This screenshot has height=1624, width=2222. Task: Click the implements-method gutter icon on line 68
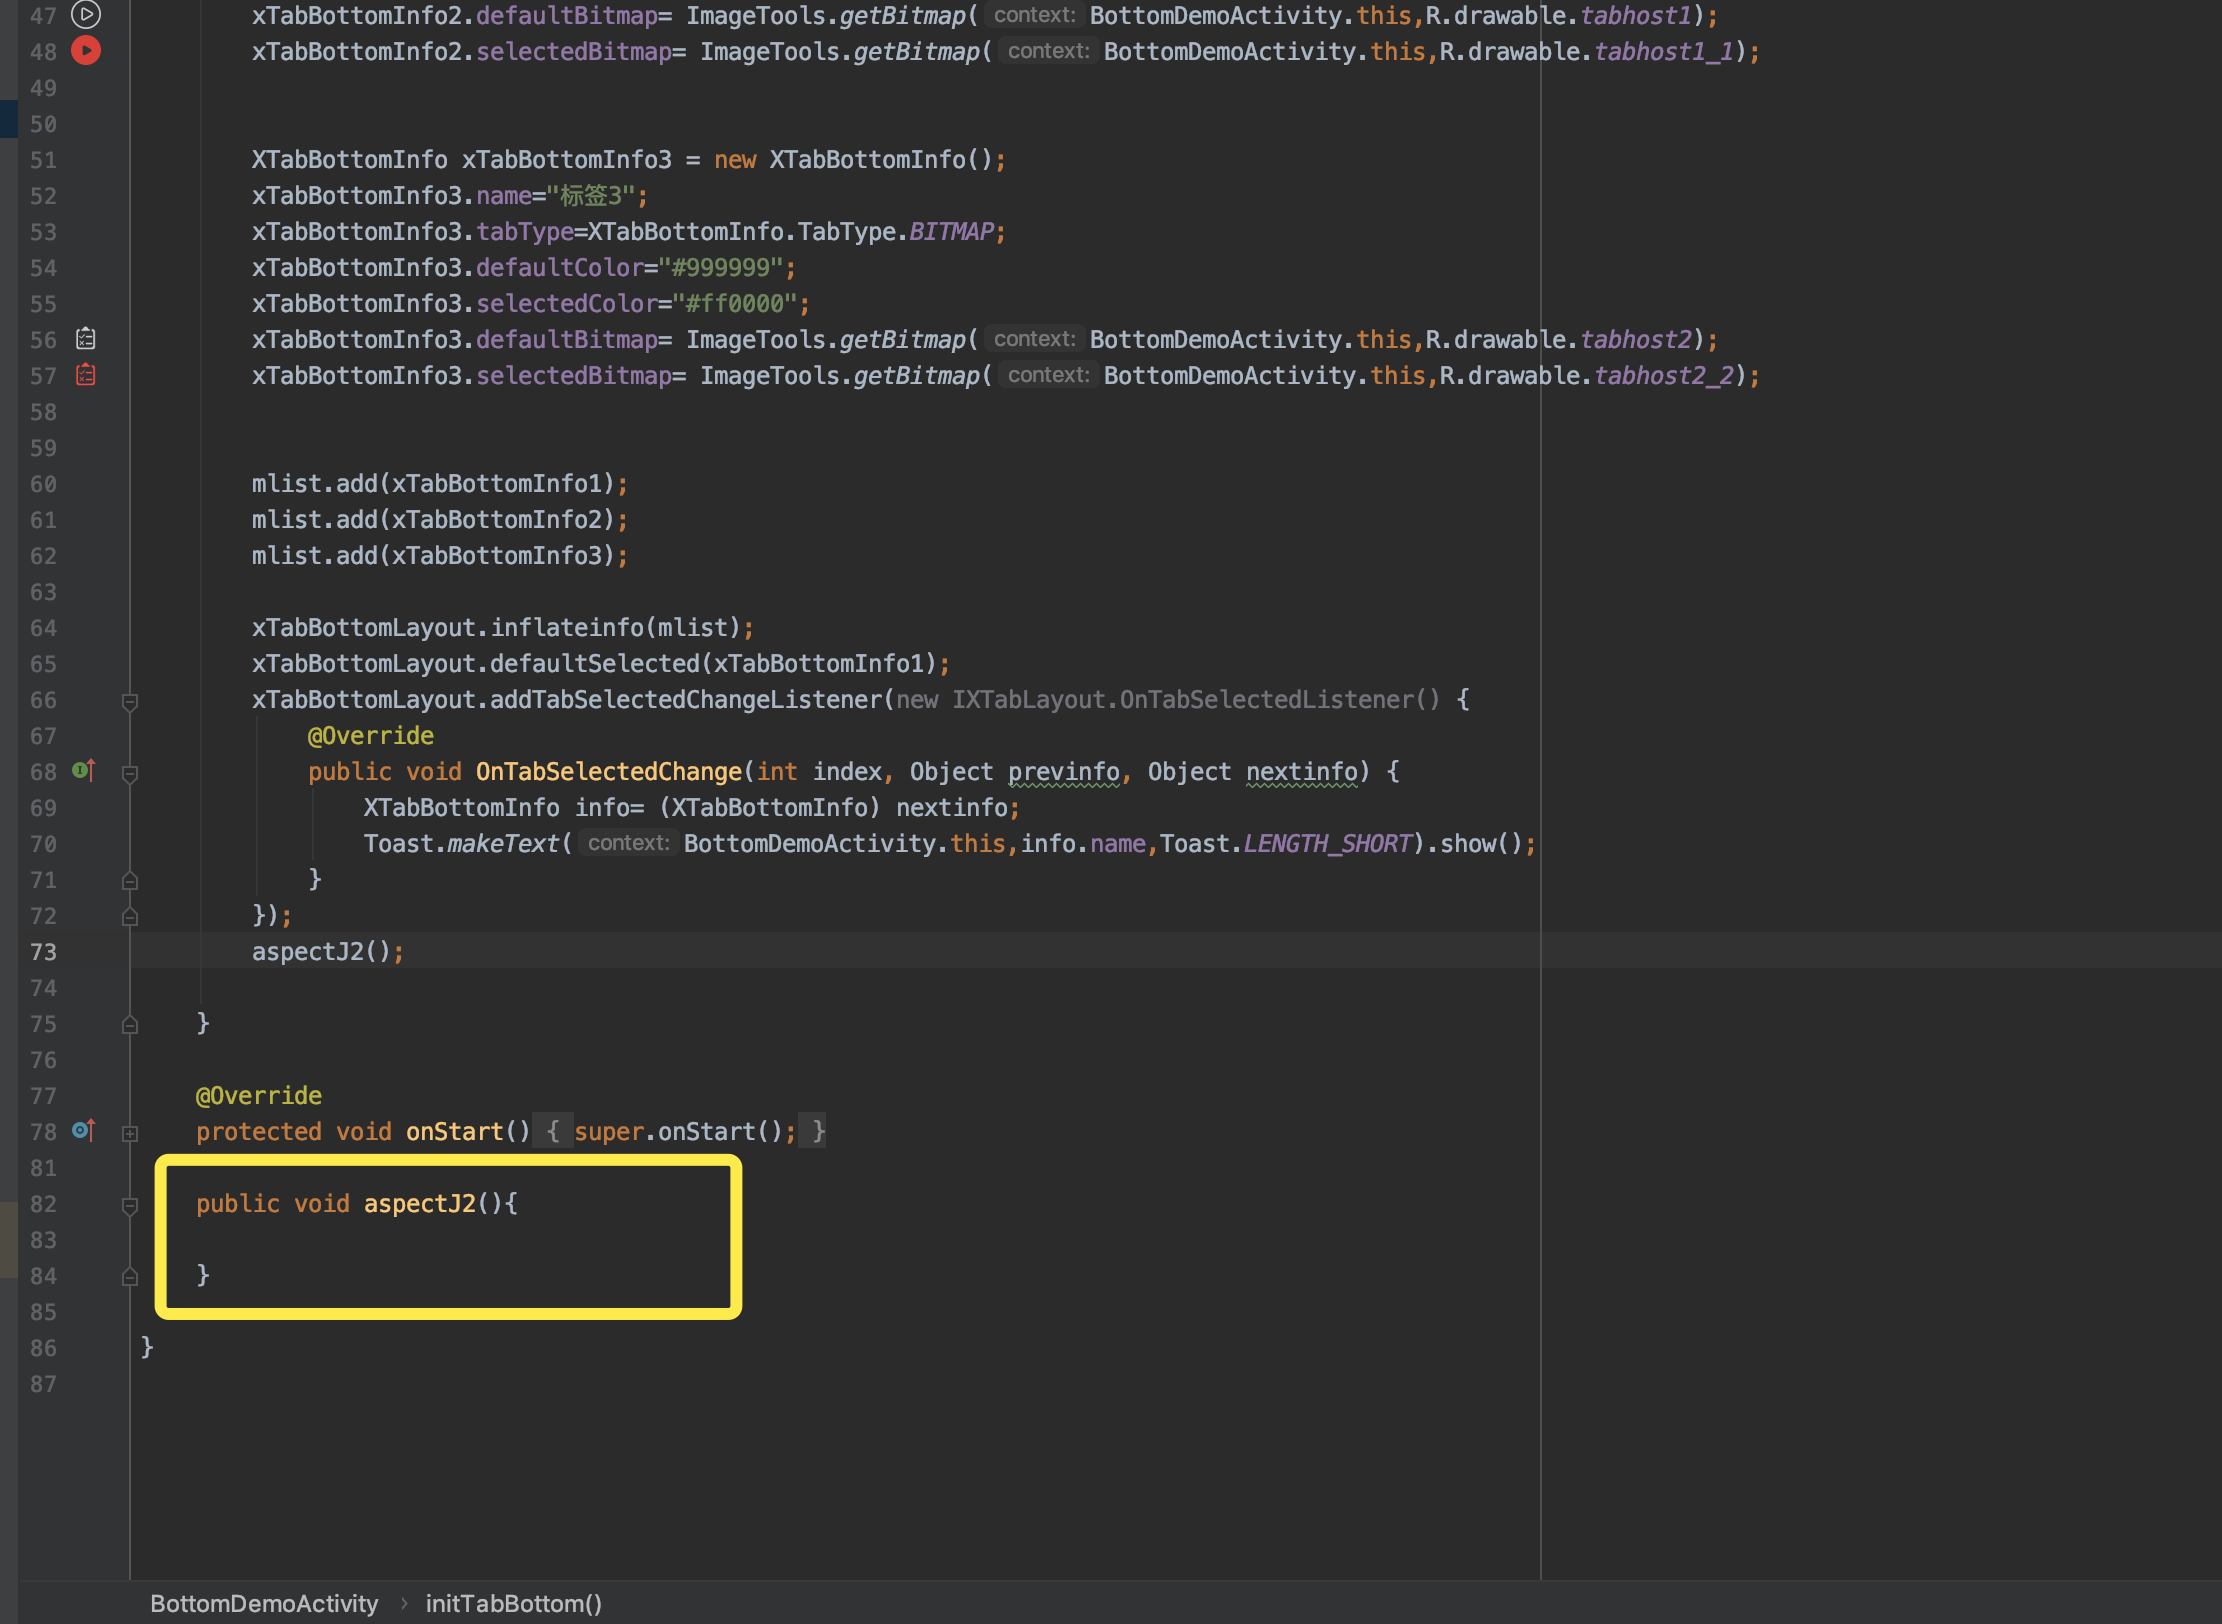(x=84, y=771)
